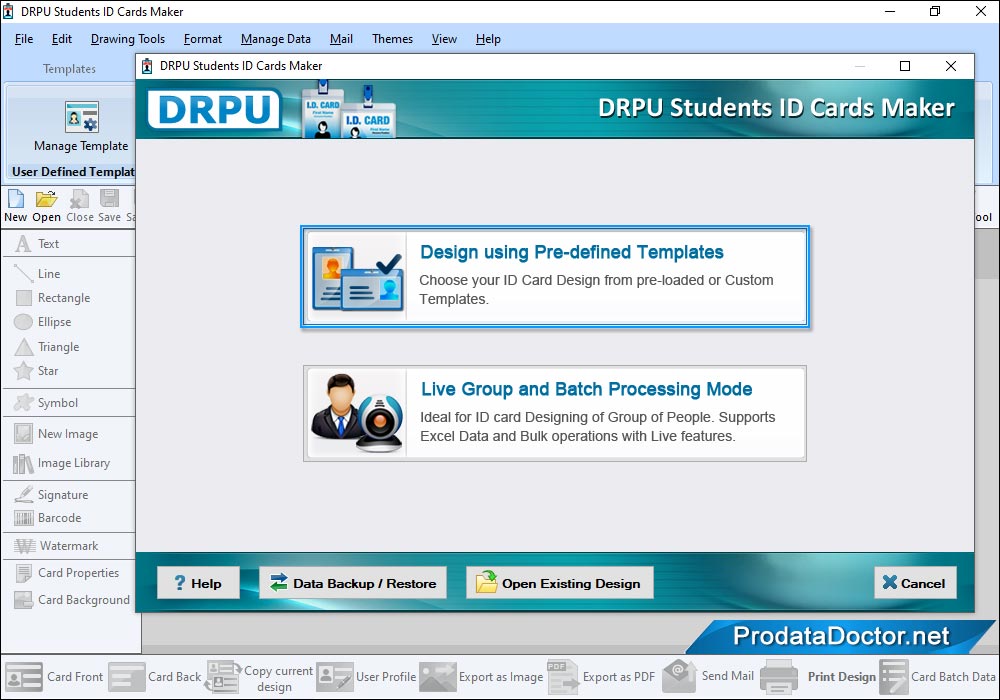
Task: Open the Help menu in menu bar
Action: [x=488, y=39]
